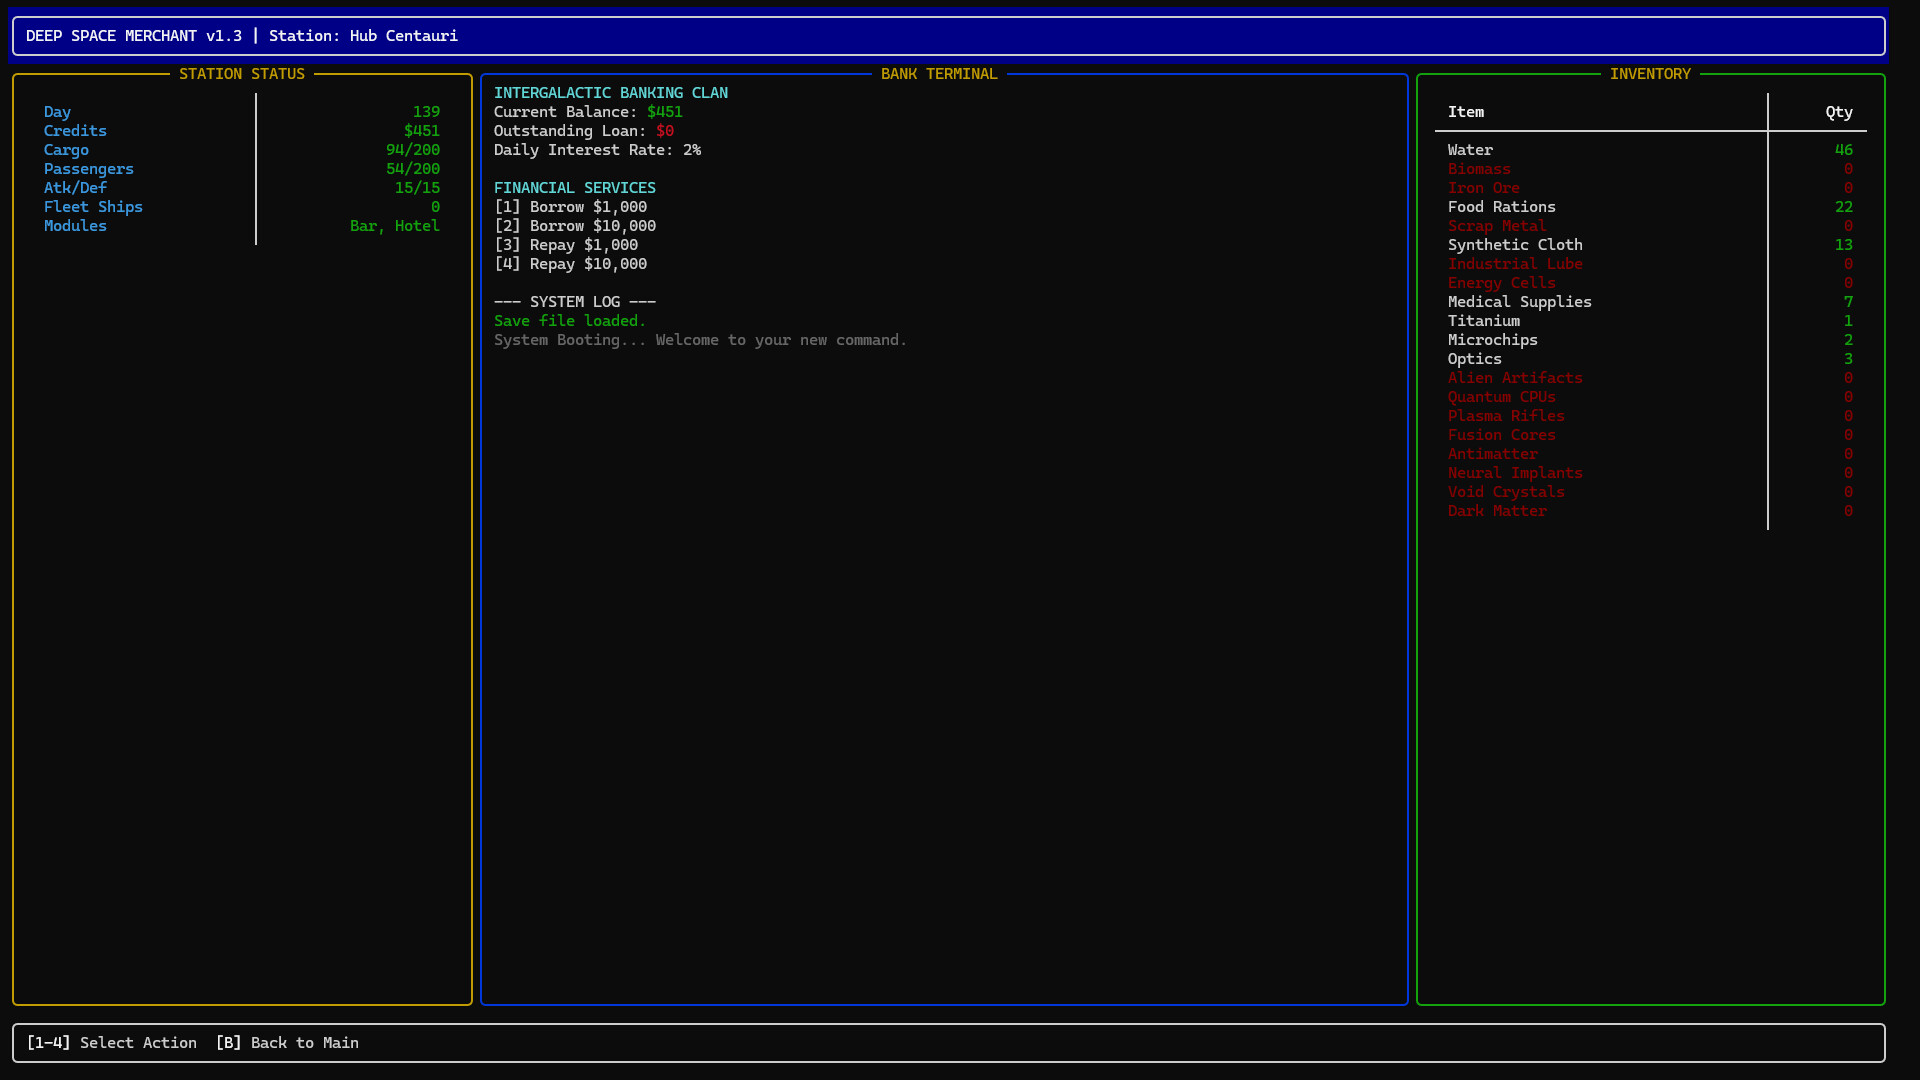The width and height of the screenshot is (1920, 1080).
Task: Select Optics inventory row
Action: (1474, 359)
